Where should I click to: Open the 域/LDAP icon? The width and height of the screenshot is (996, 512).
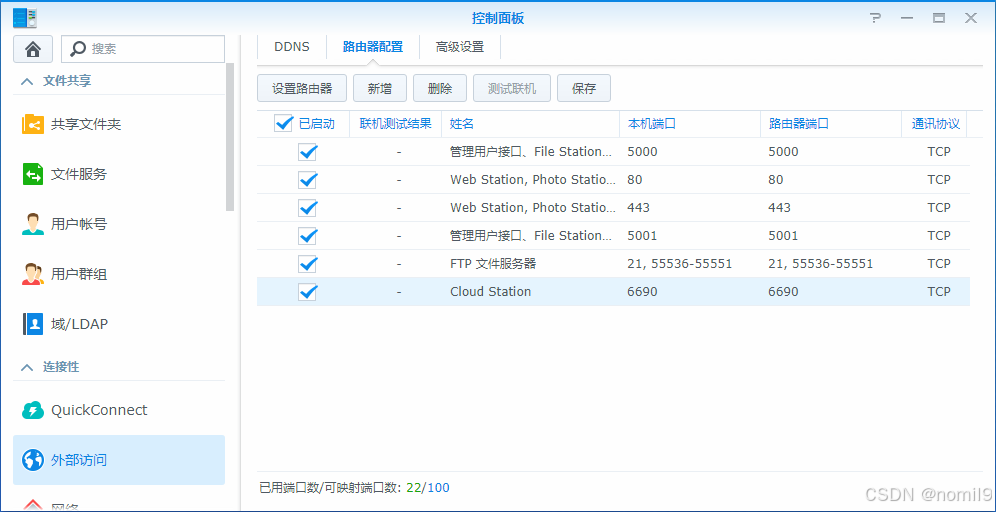pyautogui.click(x=33, y=324)
